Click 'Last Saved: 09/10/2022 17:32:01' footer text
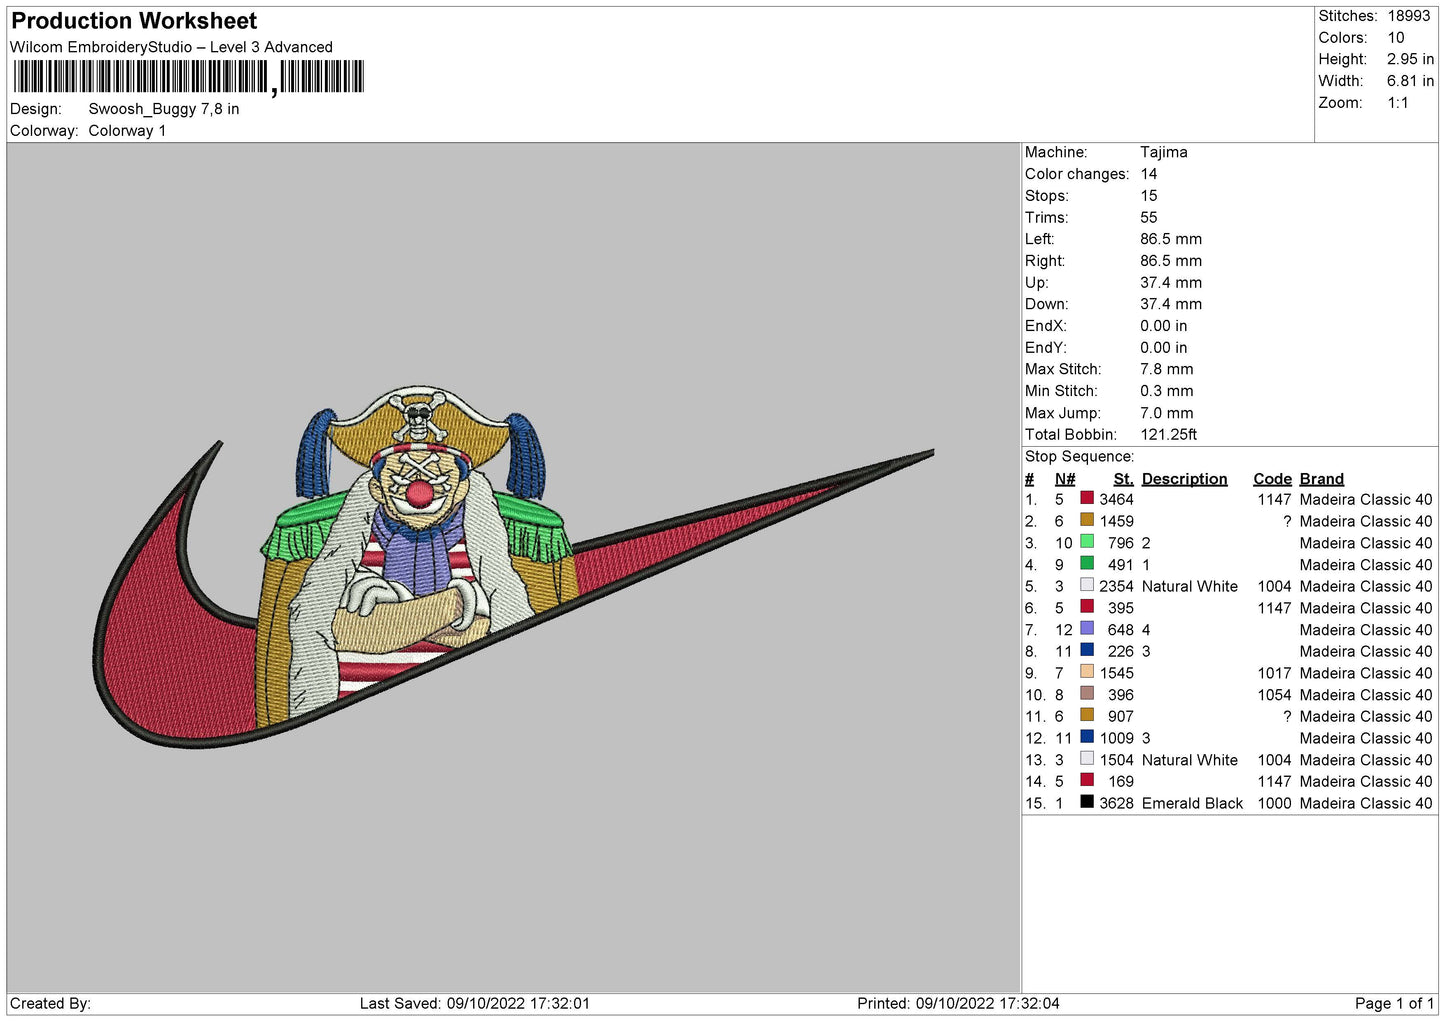1445x1021 pixels. tap(475, 1003)
